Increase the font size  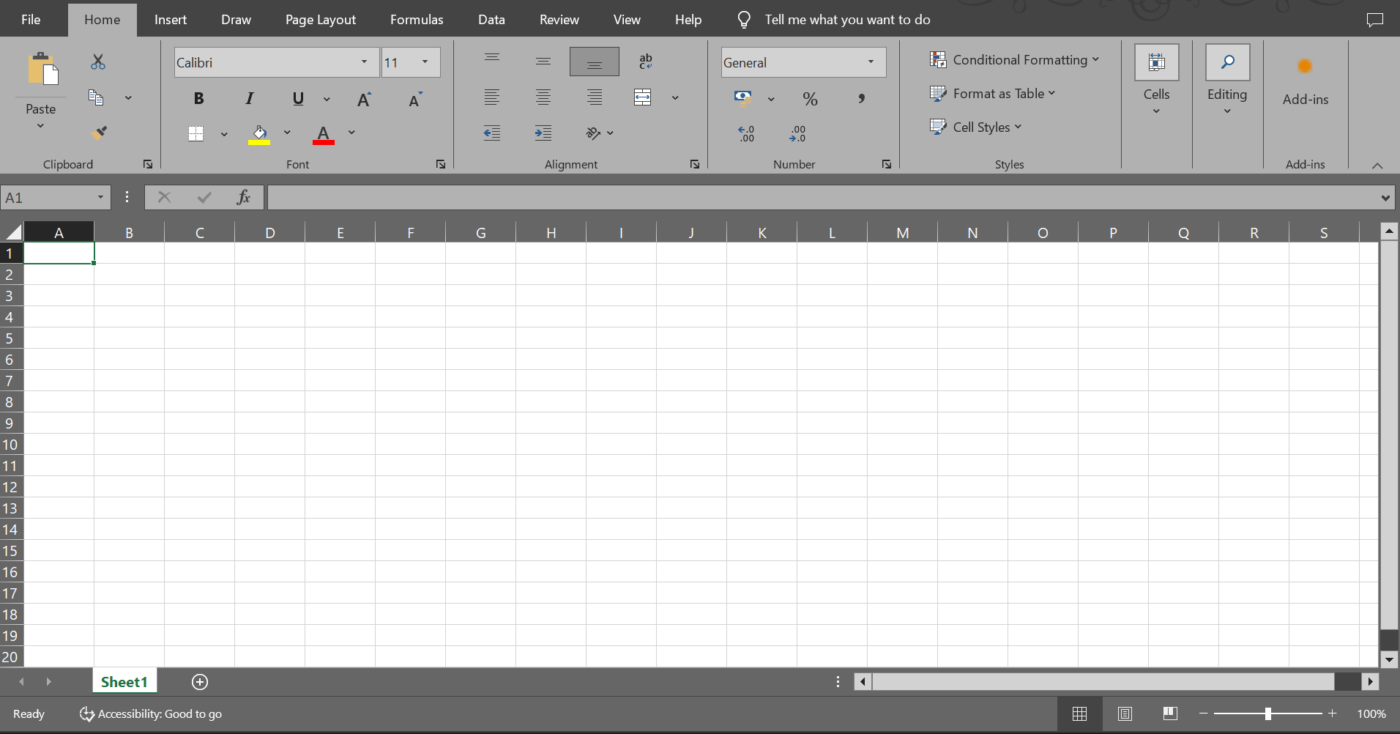coord(364,99)
